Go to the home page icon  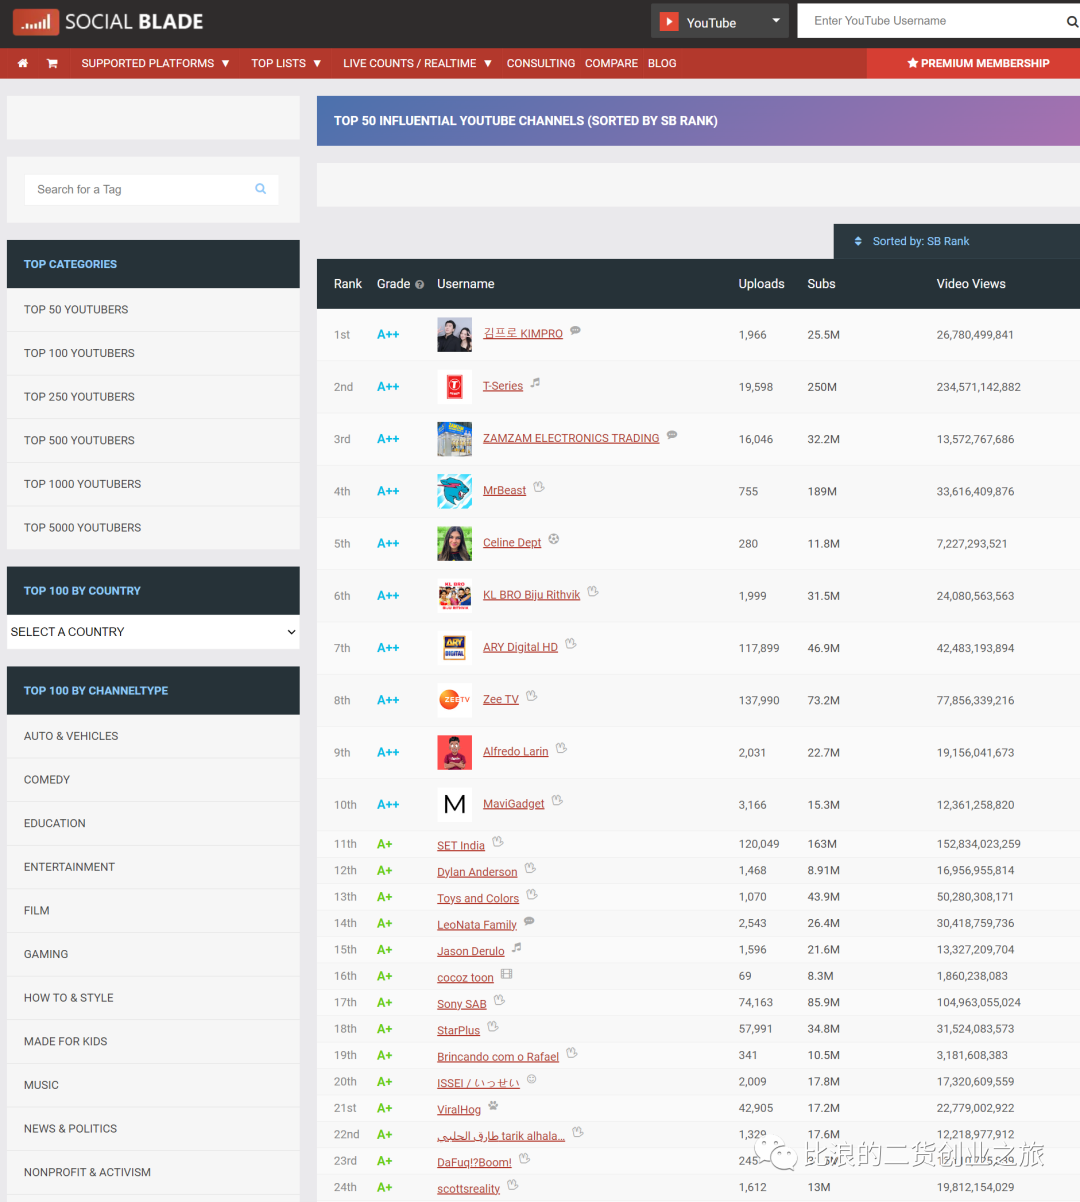[23, 63]
